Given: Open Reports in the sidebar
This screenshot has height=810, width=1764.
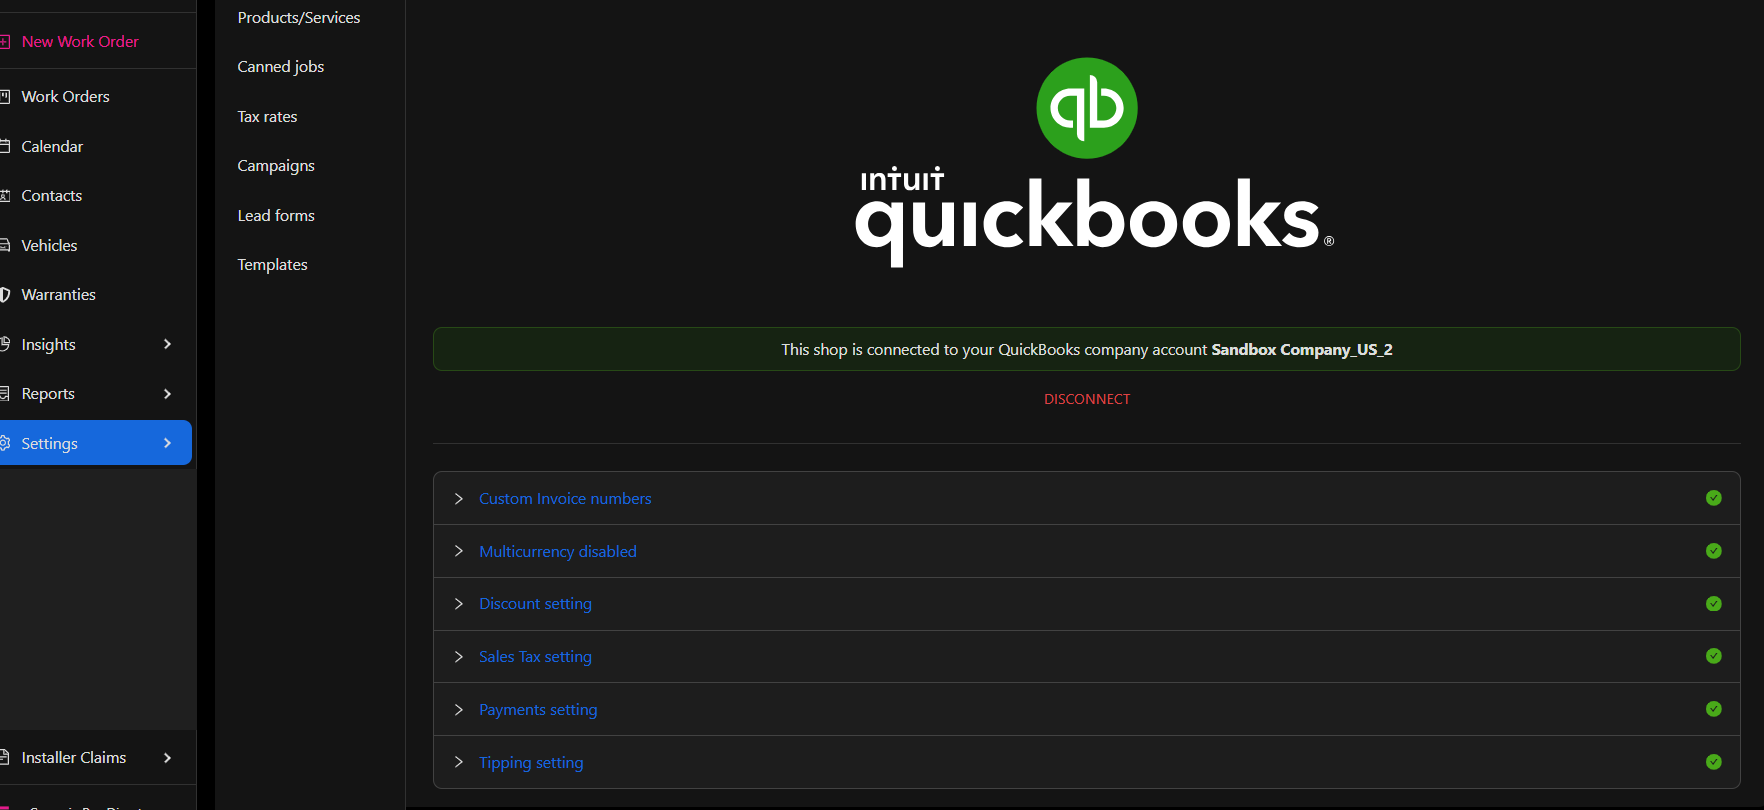Looking at the screenshot, I should 48,394.
